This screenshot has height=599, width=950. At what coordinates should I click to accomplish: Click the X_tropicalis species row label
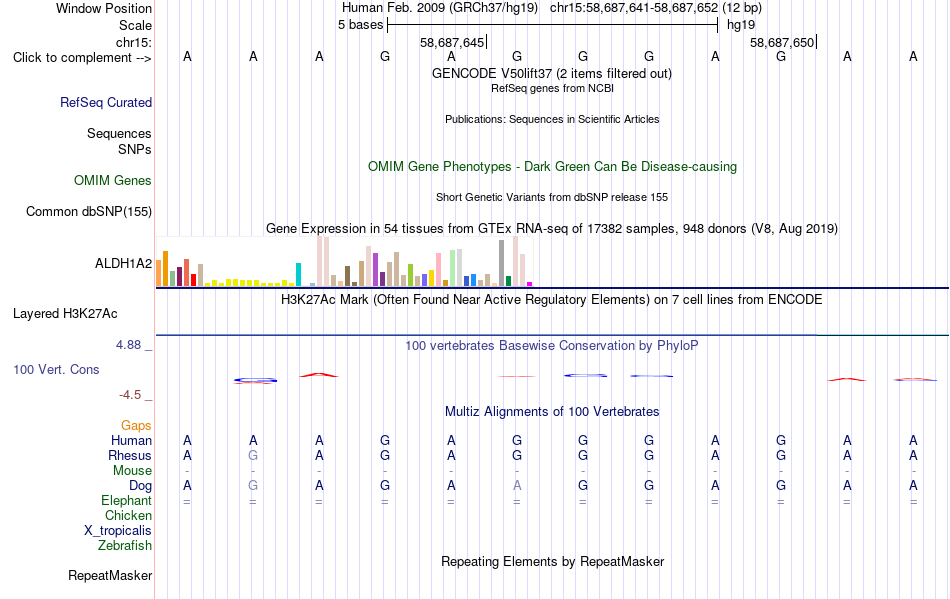click(118, 531)
